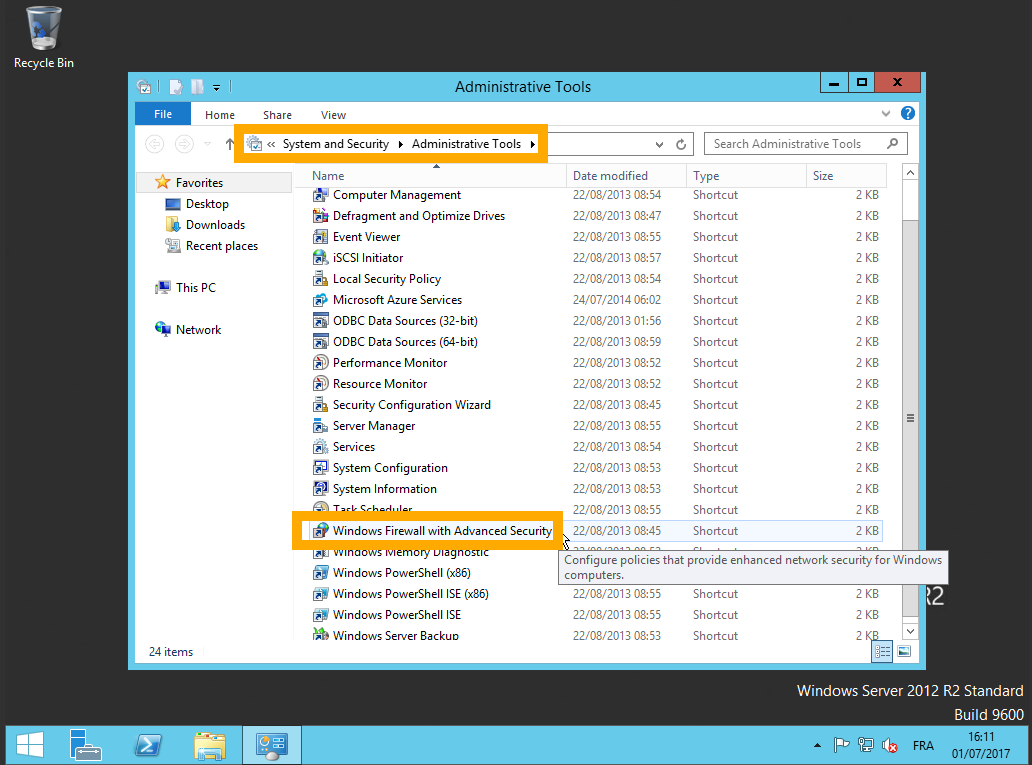Click the Search Administrative Tools field

[806, 144]
